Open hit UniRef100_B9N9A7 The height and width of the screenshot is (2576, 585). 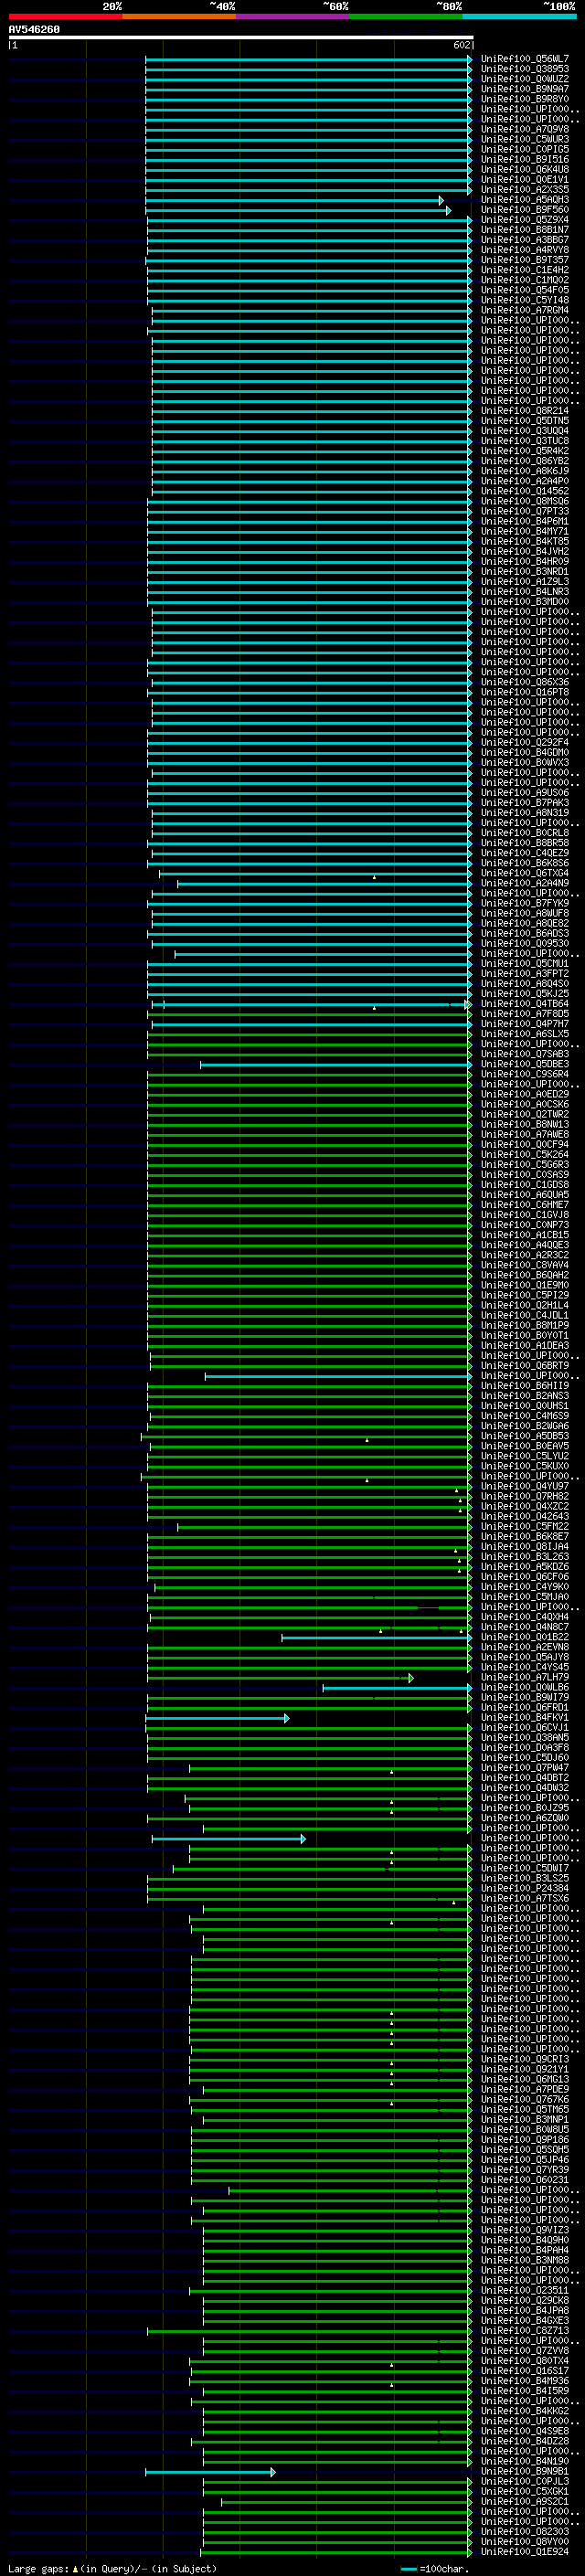coord(524,89)
